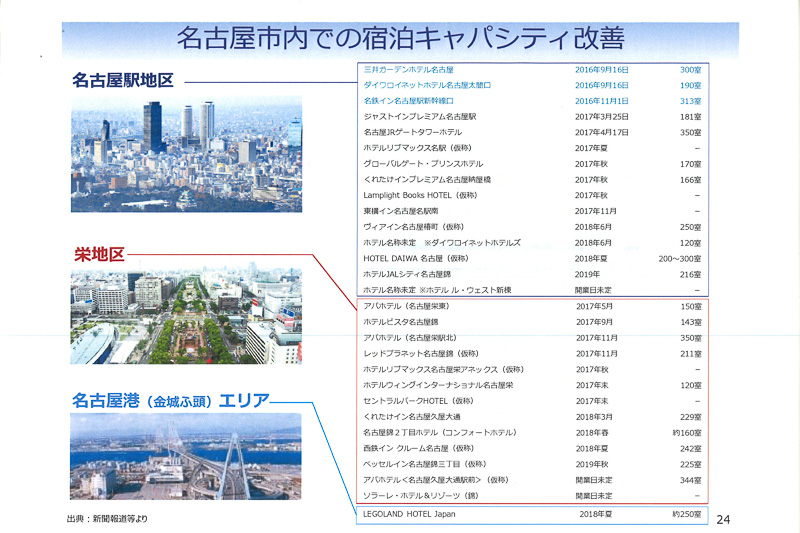Image resolution: width=800 pixels, height=533 pixels.
Task: Select くれたけイン名古屋久屋大通
Action: (x=412, y=417)
